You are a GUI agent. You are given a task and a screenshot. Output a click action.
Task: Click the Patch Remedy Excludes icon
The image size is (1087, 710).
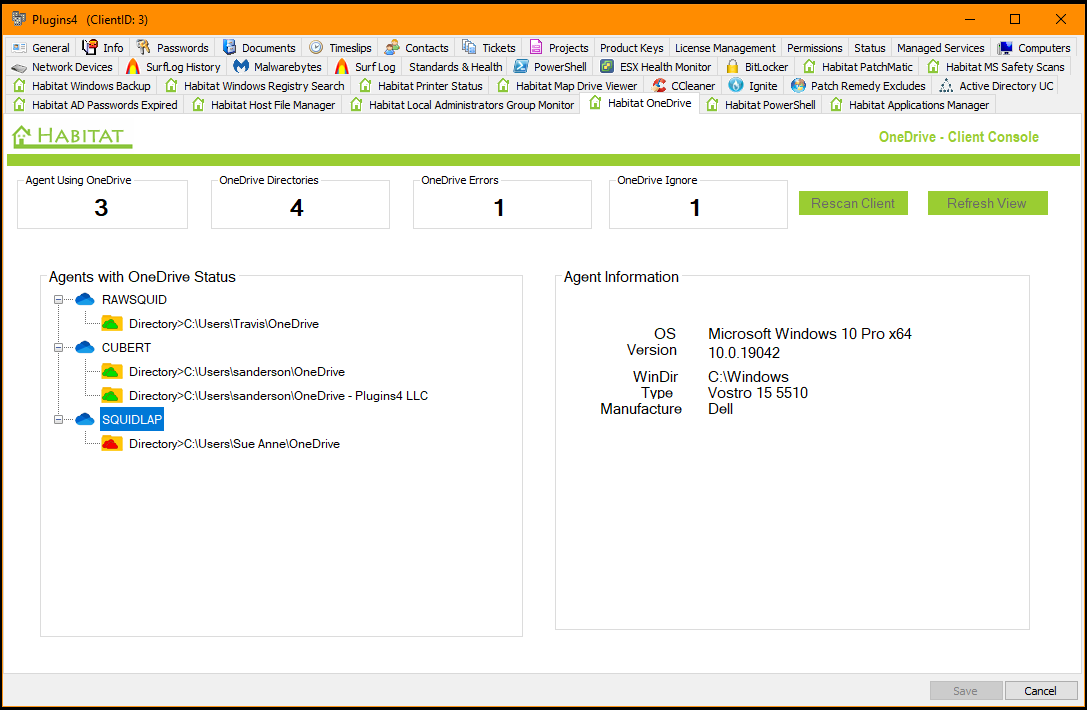tap(798, 85)
